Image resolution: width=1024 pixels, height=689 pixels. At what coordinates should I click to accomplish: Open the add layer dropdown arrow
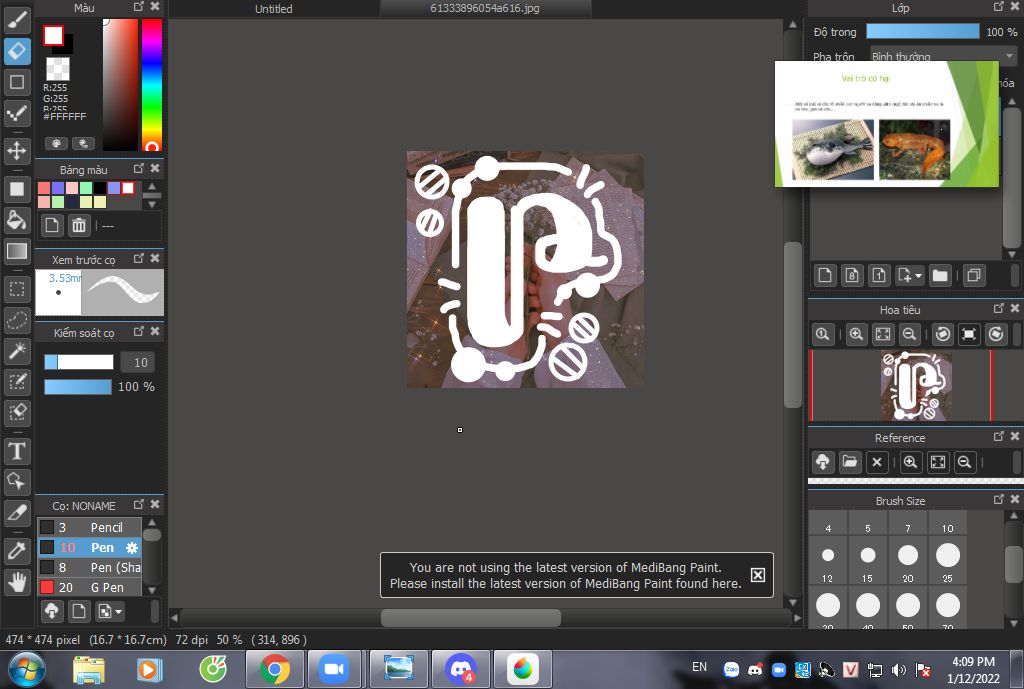coord(918,276)
